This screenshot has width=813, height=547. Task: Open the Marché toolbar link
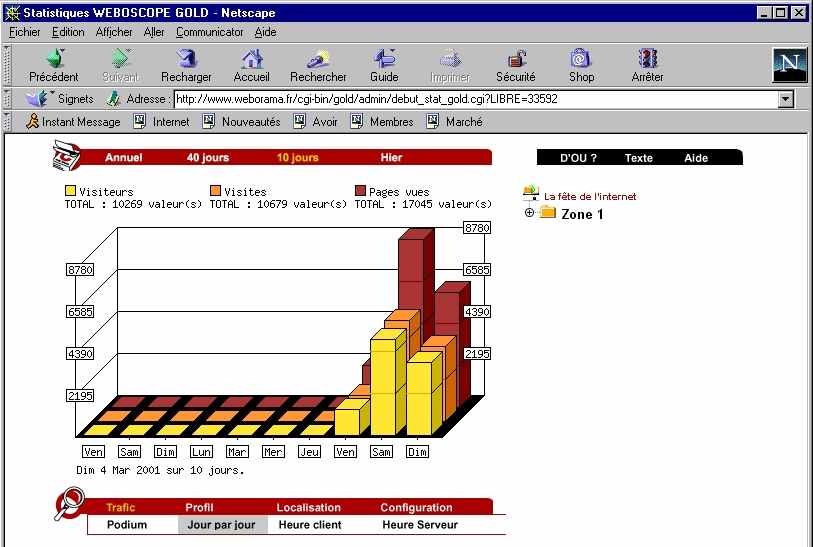click(x=455, y=122)
